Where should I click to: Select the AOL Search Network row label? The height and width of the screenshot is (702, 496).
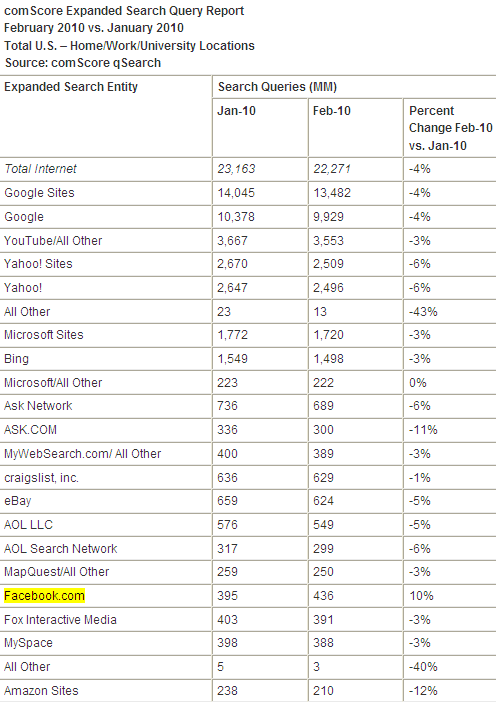pyautogui.click(x=60, y=549)
